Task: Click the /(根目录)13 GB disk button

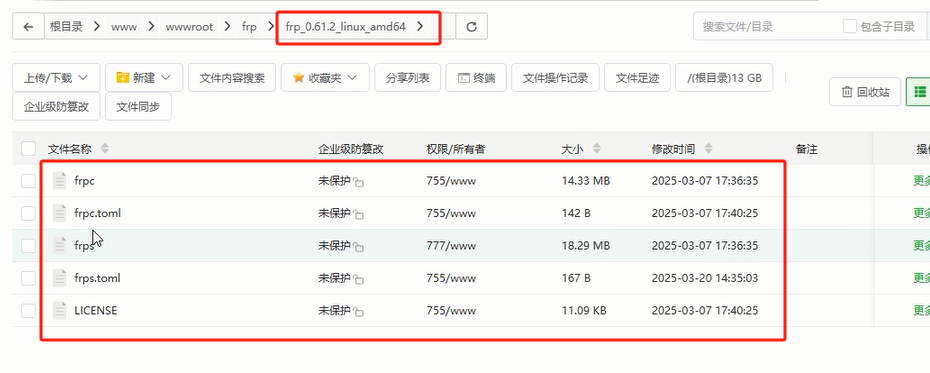Action: click(724, 78)
